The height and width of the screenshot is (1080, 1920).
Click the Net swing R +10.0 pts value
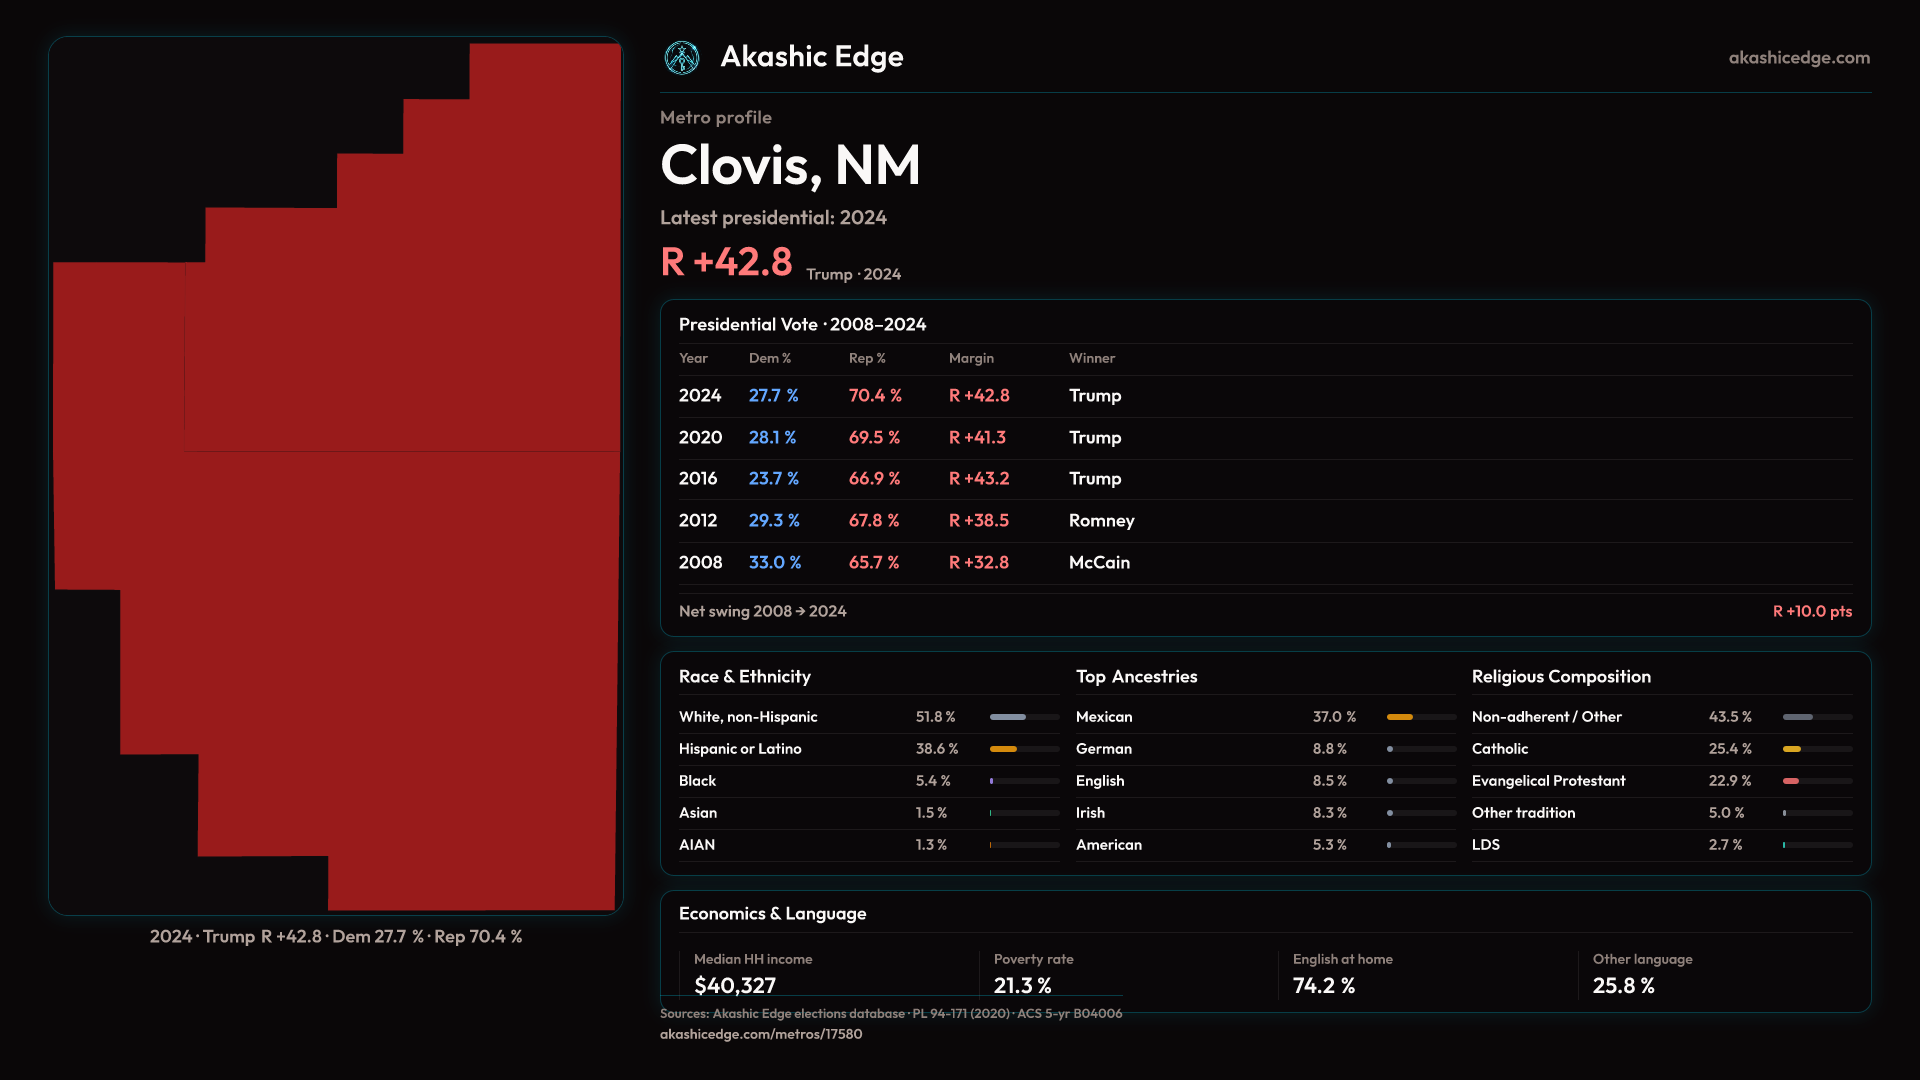pyautogui.click(x=1811, y=611)
